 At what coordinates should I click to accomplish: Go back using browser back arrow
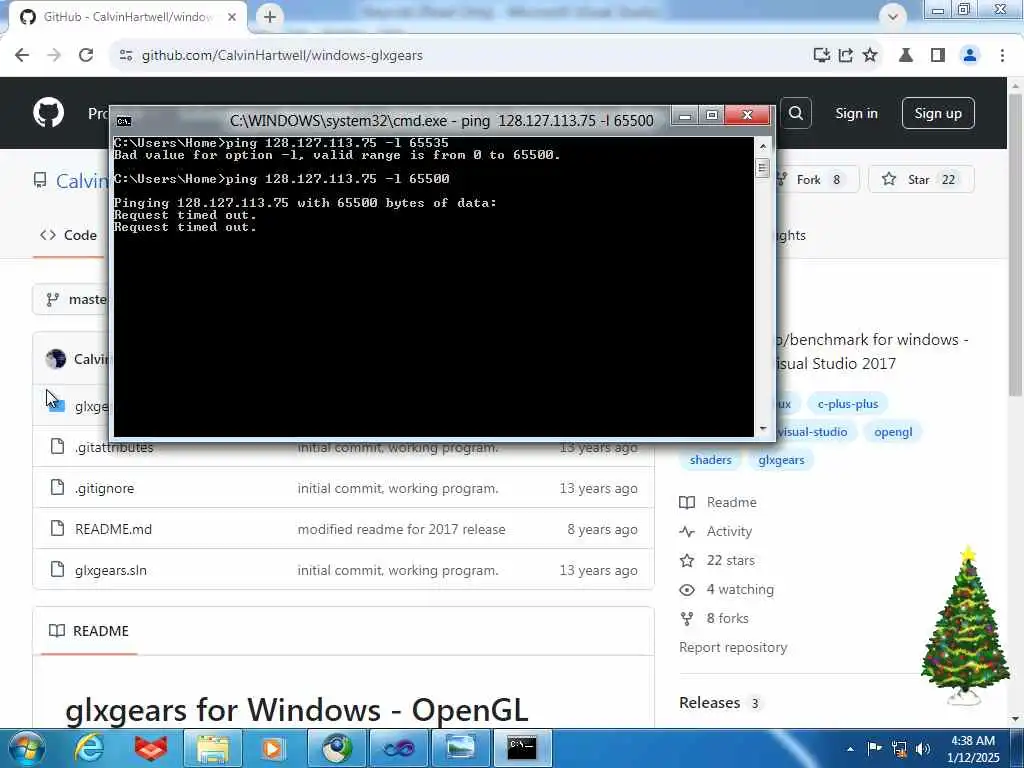pyautogui.click(x=22, y=56)
